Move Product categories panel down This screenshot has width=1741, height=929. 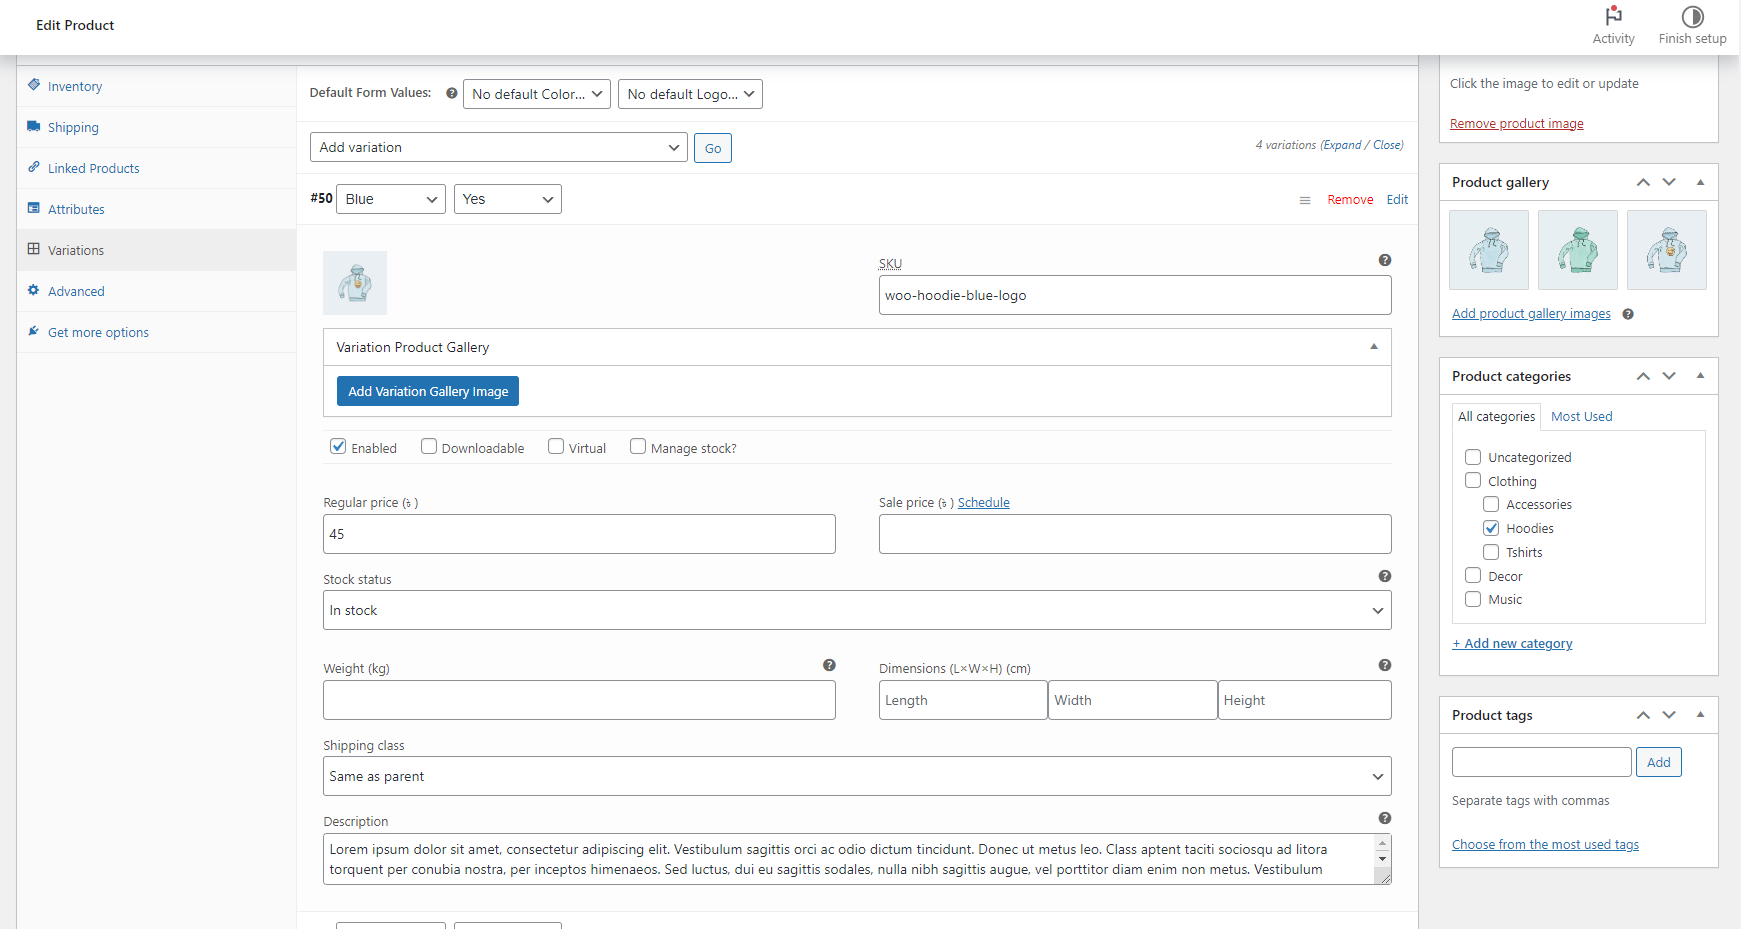pos(1669,376)
